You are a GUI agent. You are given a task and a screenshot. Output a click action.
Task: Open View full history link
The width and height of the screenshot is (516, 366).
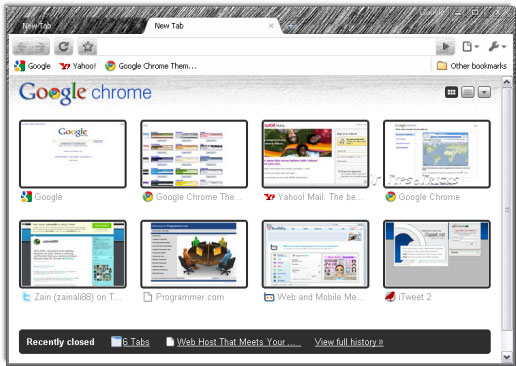[349, 342]
